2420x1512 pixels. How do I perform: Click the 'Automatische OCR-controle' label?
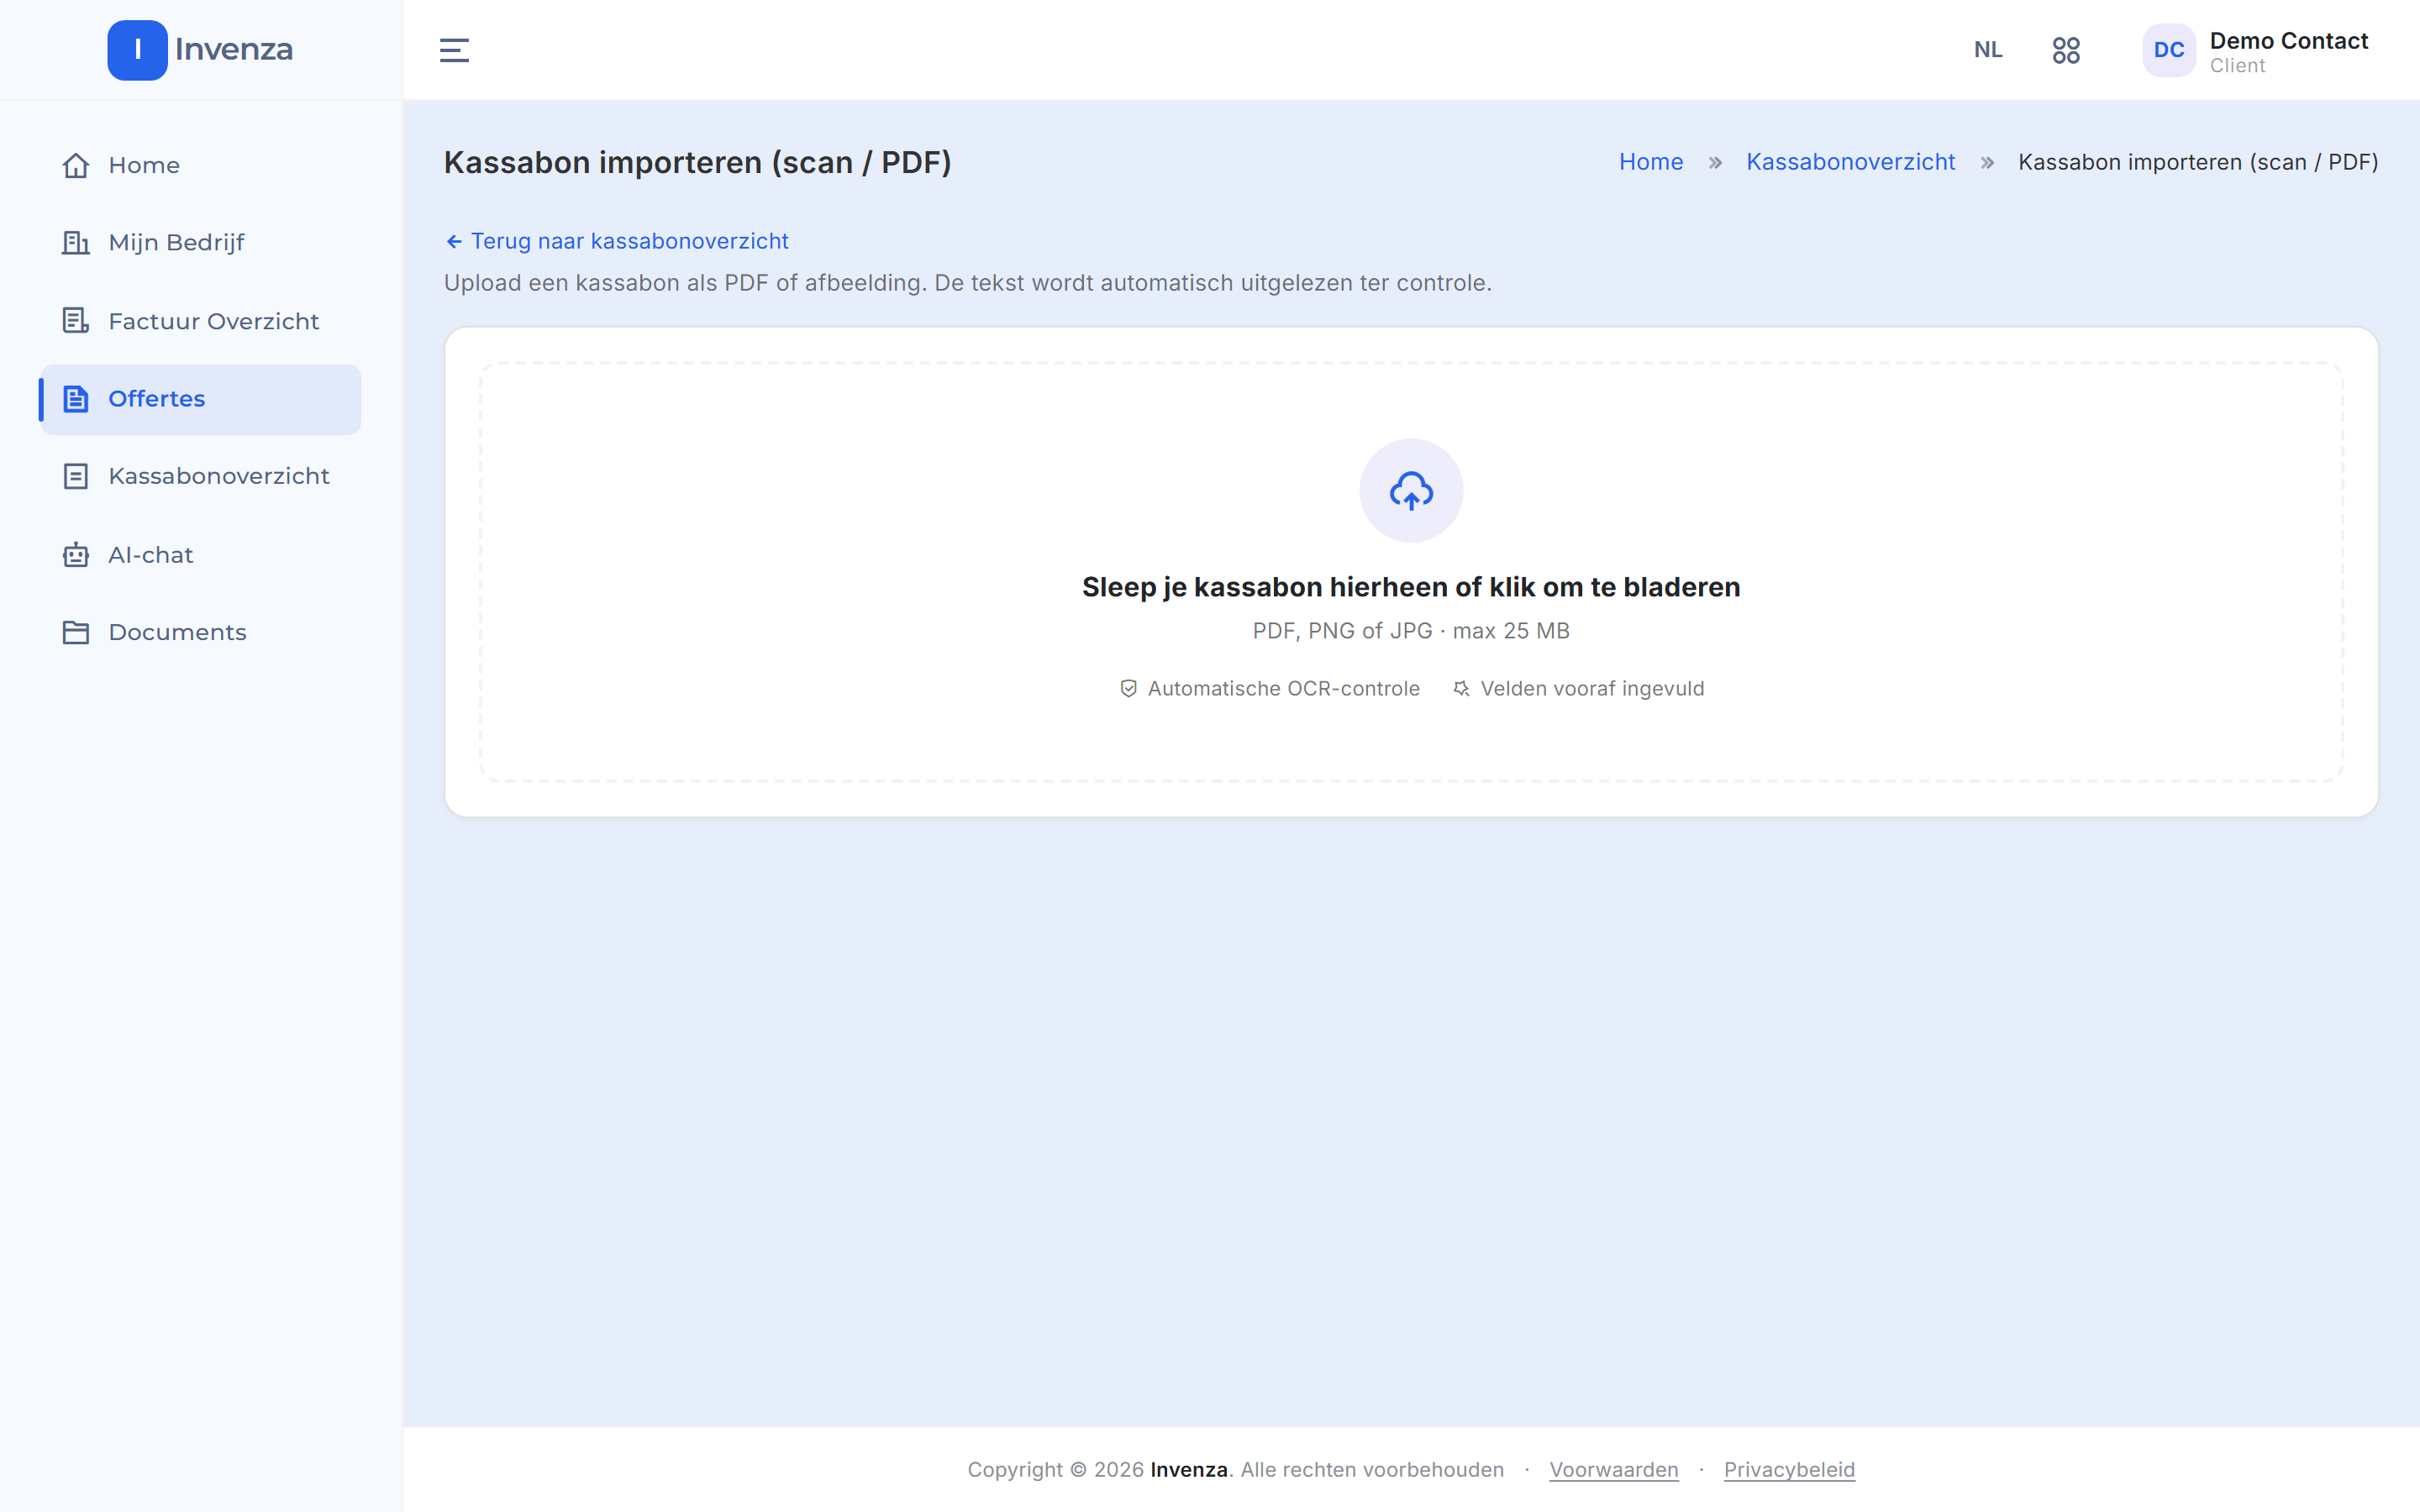click(1283, 689)
